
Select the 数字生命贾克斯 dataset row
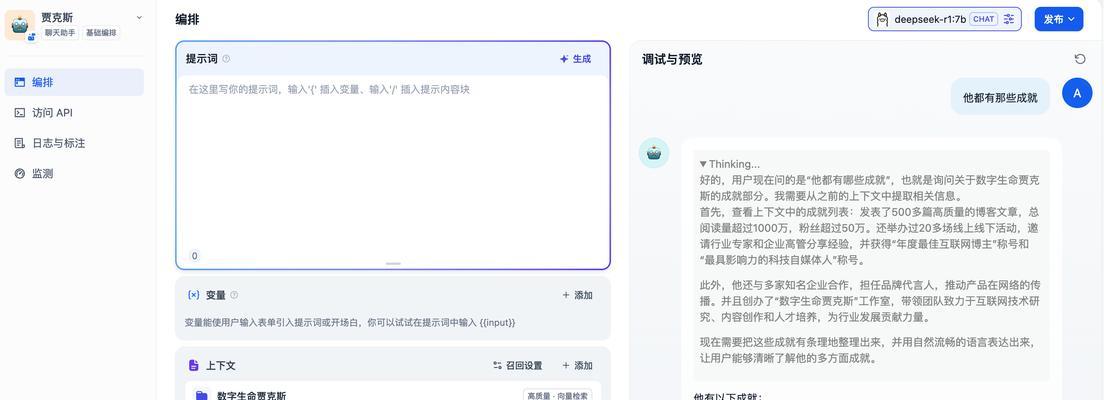tap(393, 393)
